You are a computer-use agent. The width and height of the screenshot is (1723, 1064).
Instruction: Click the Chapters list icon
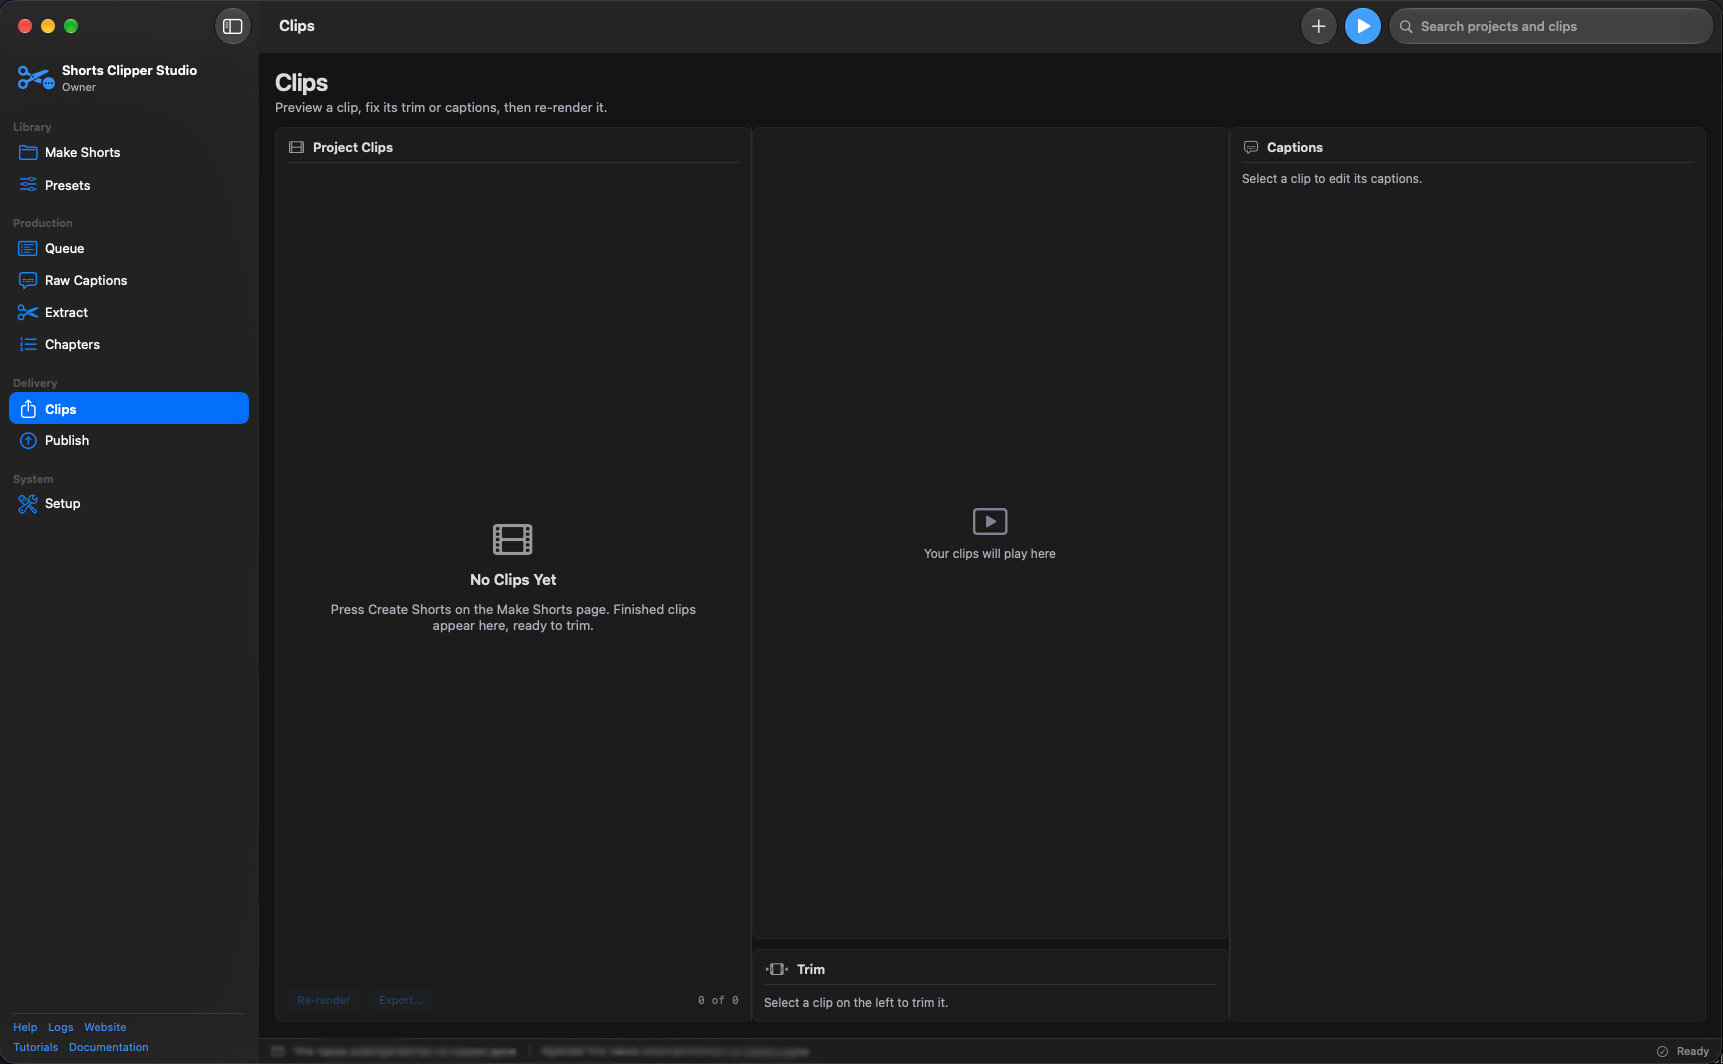point(28,344)
